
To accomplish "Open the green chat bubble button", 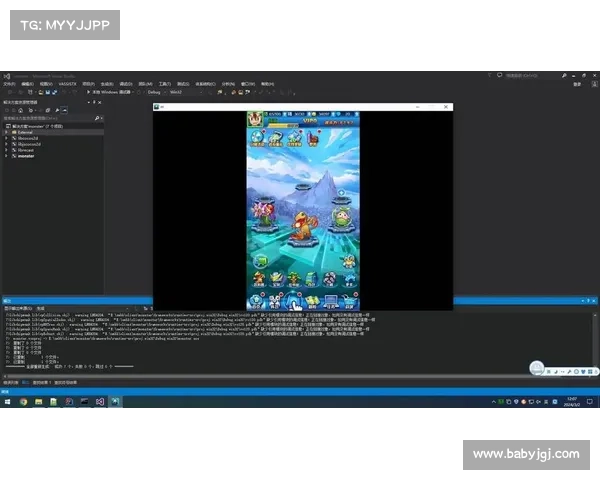I will (261, 261).
